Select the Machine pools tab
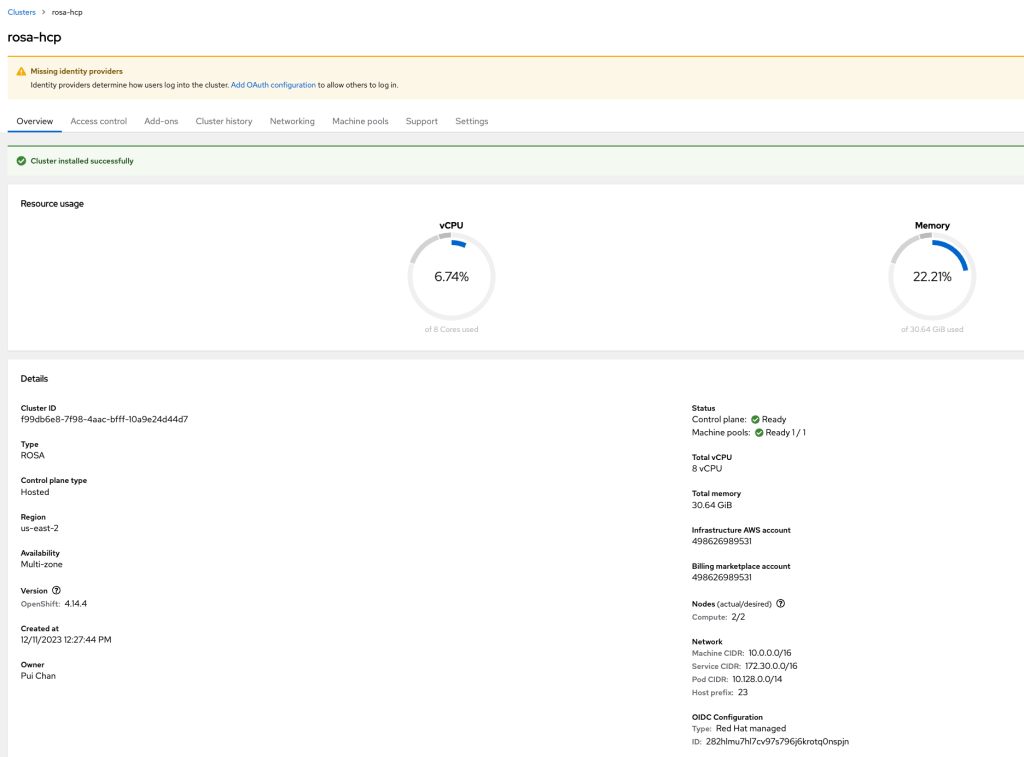This screenshot has height=757, width=1024. [360, 121]
